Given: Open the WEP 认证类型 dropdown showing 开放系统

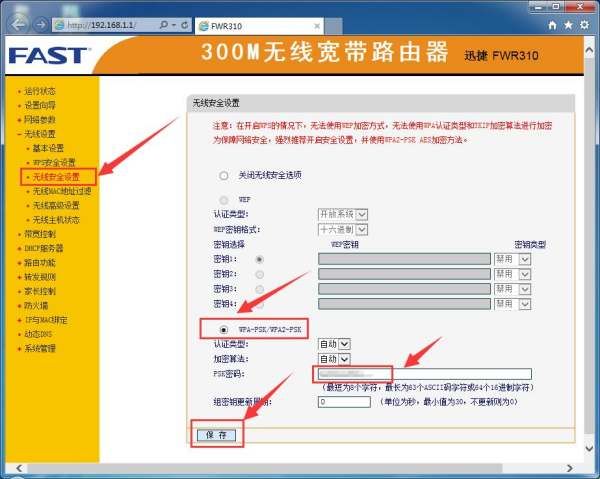Looking at the screenshot, I should (343, 214).
